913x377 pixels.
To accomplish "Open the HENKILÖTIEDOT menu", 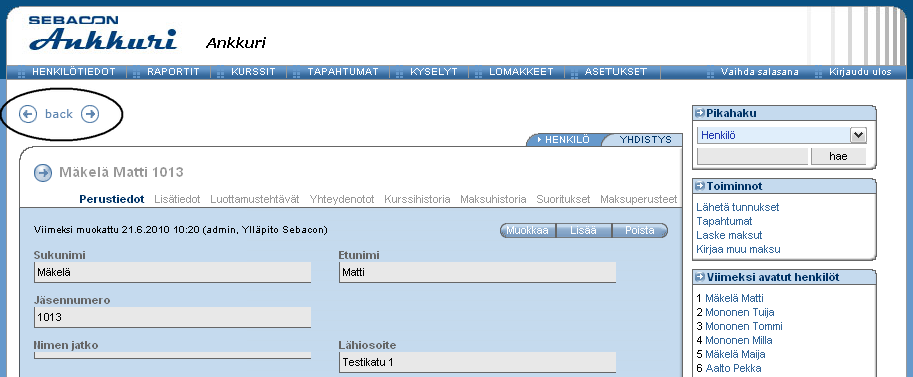I will pos(73,72).
